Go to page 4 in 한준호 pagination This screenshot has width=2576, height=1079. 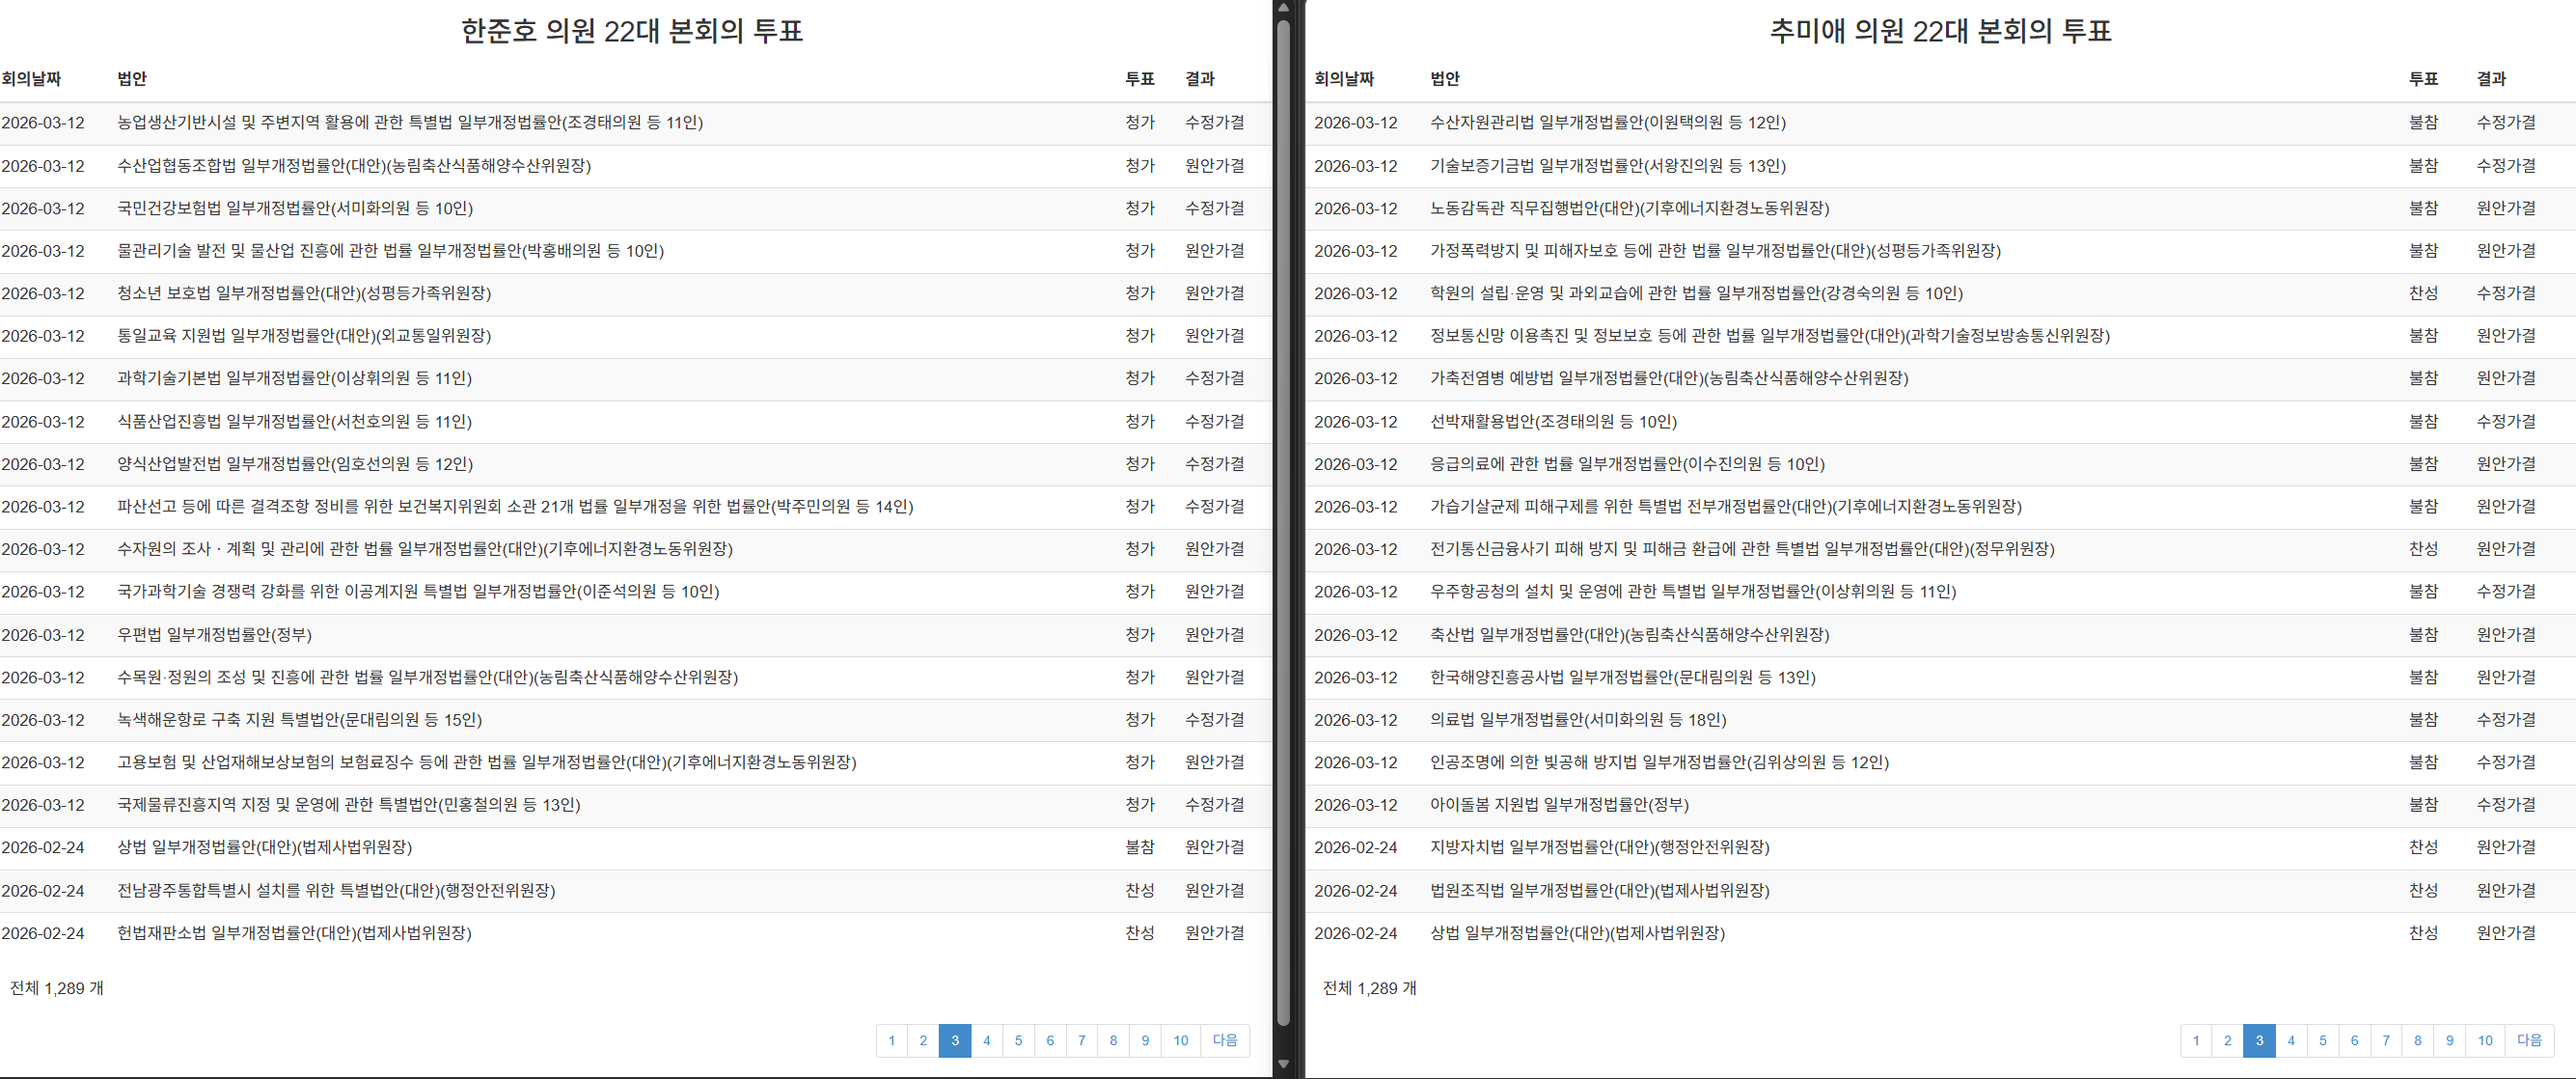pyautogui.click(x=986, y=1040)
